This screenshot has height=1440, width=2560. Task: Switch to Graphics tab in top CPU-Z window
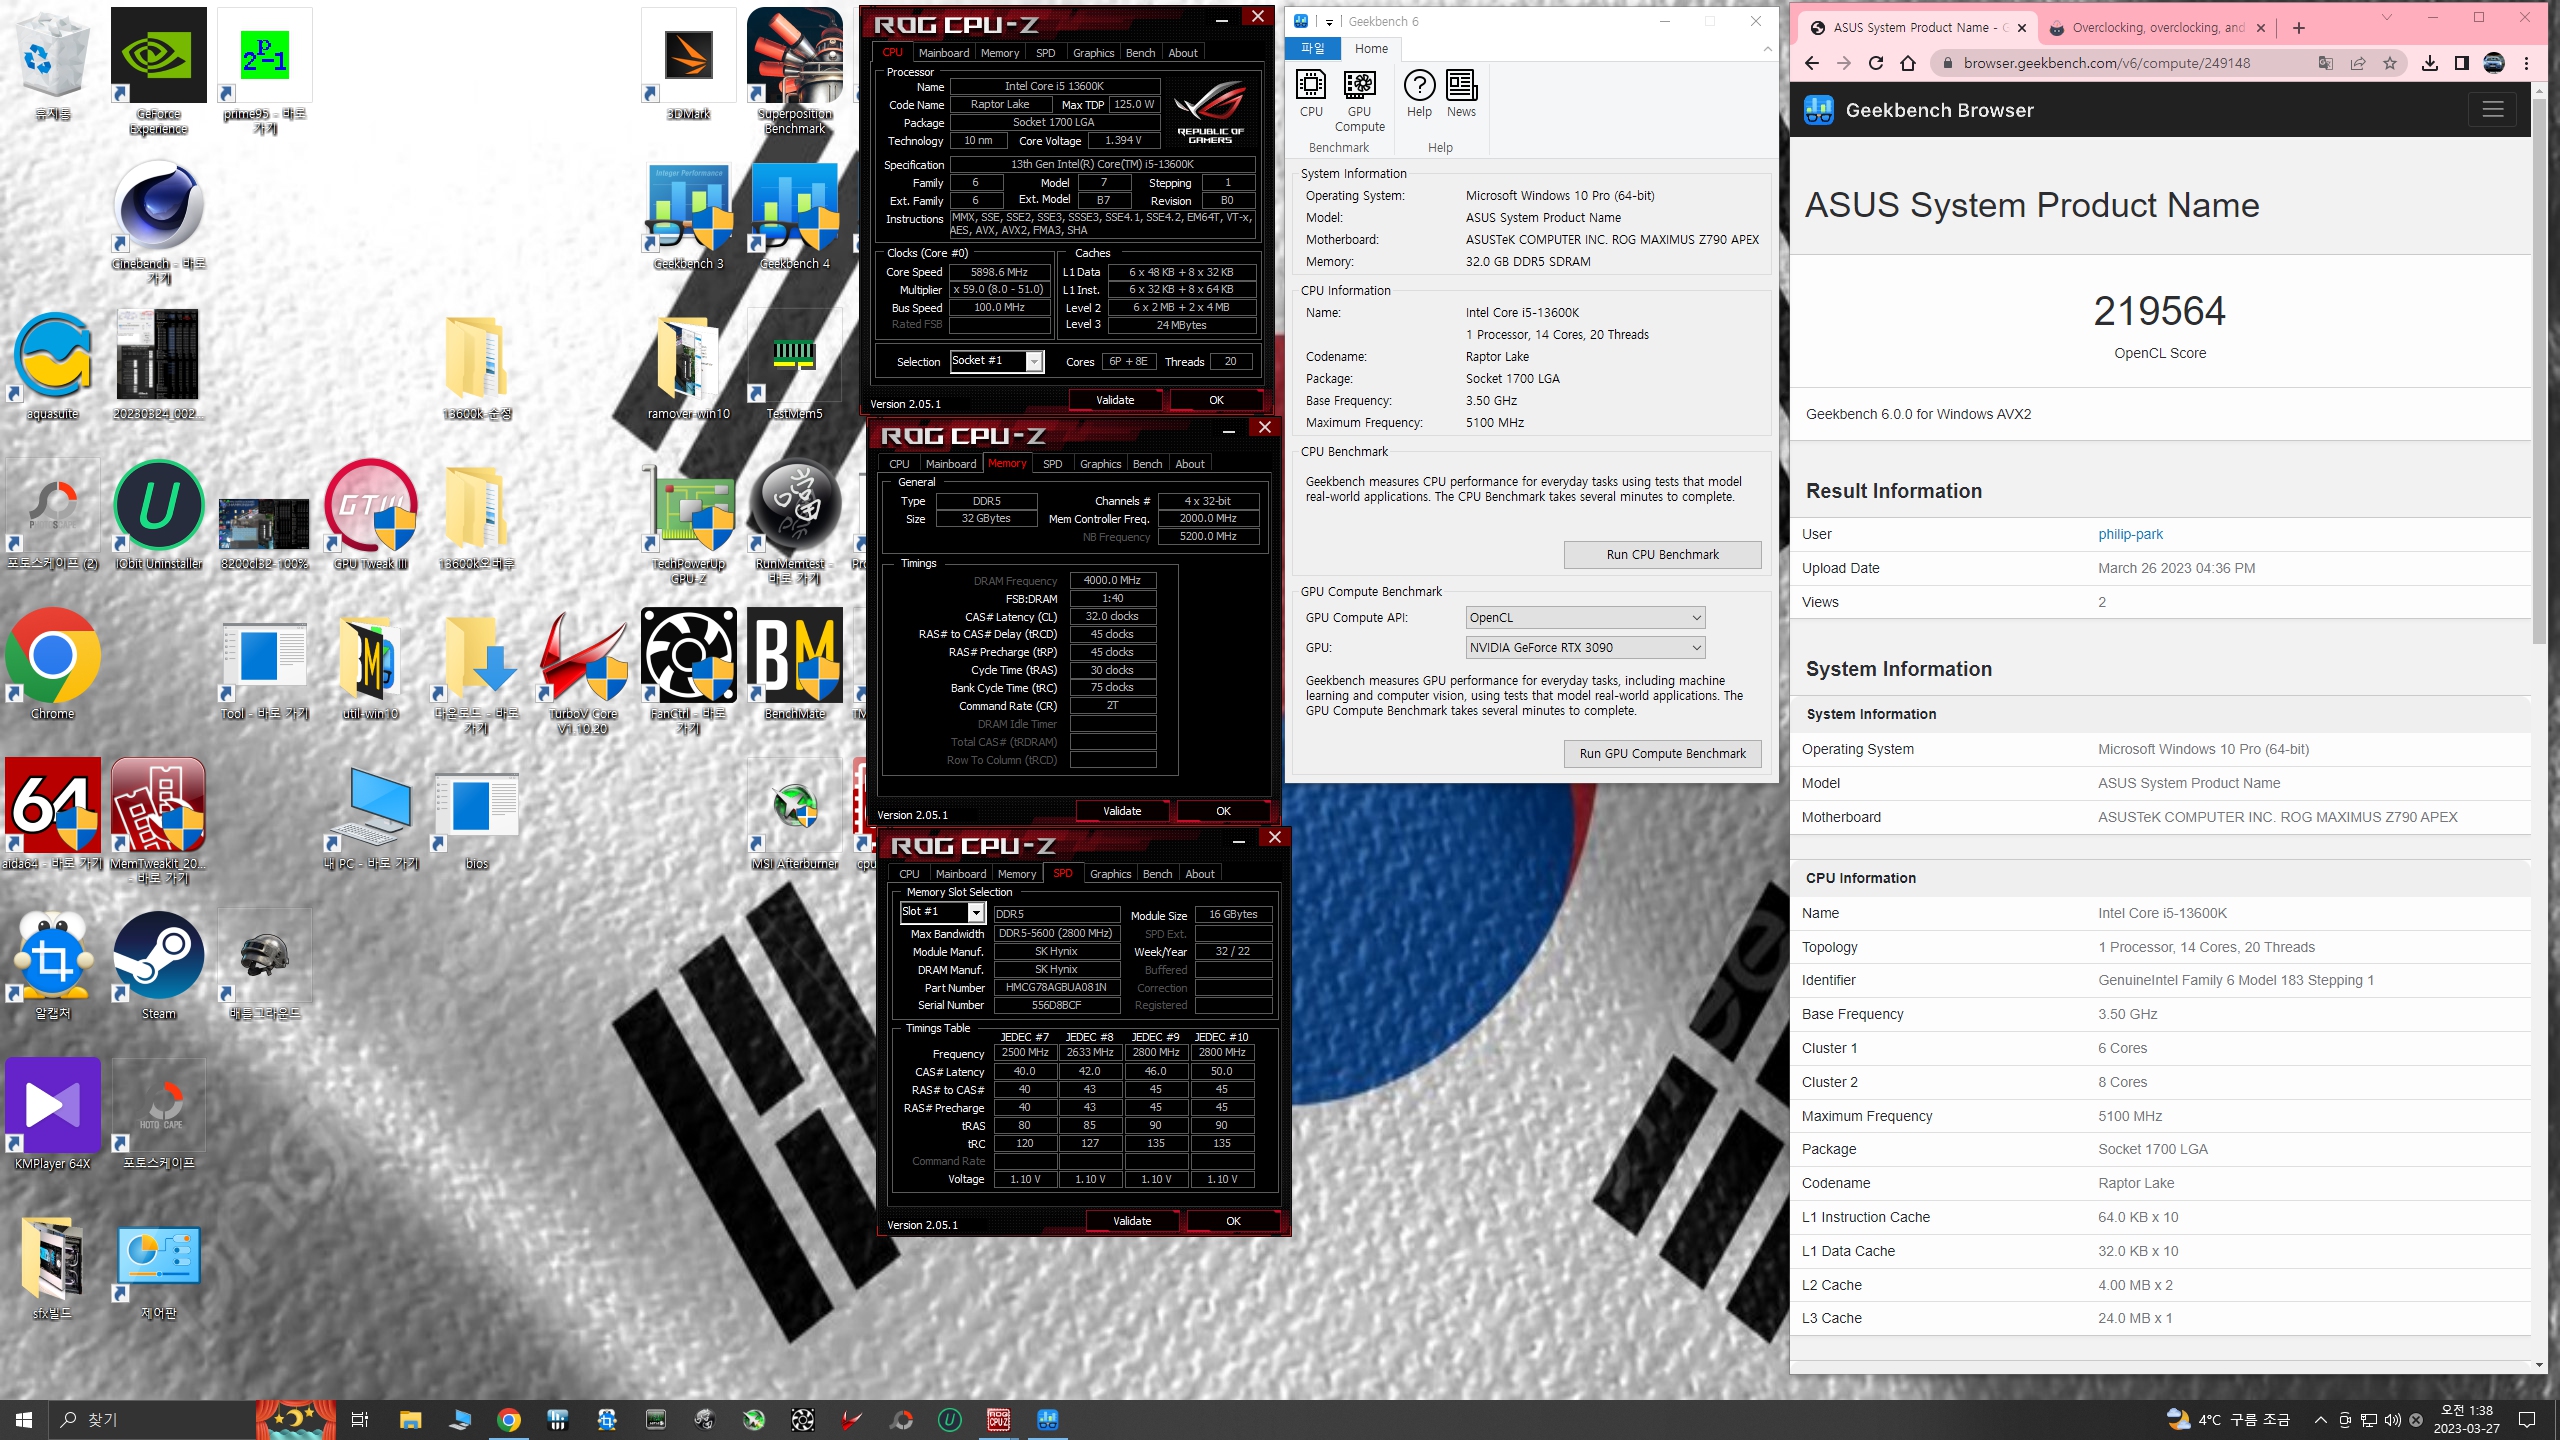(1093, 53)
